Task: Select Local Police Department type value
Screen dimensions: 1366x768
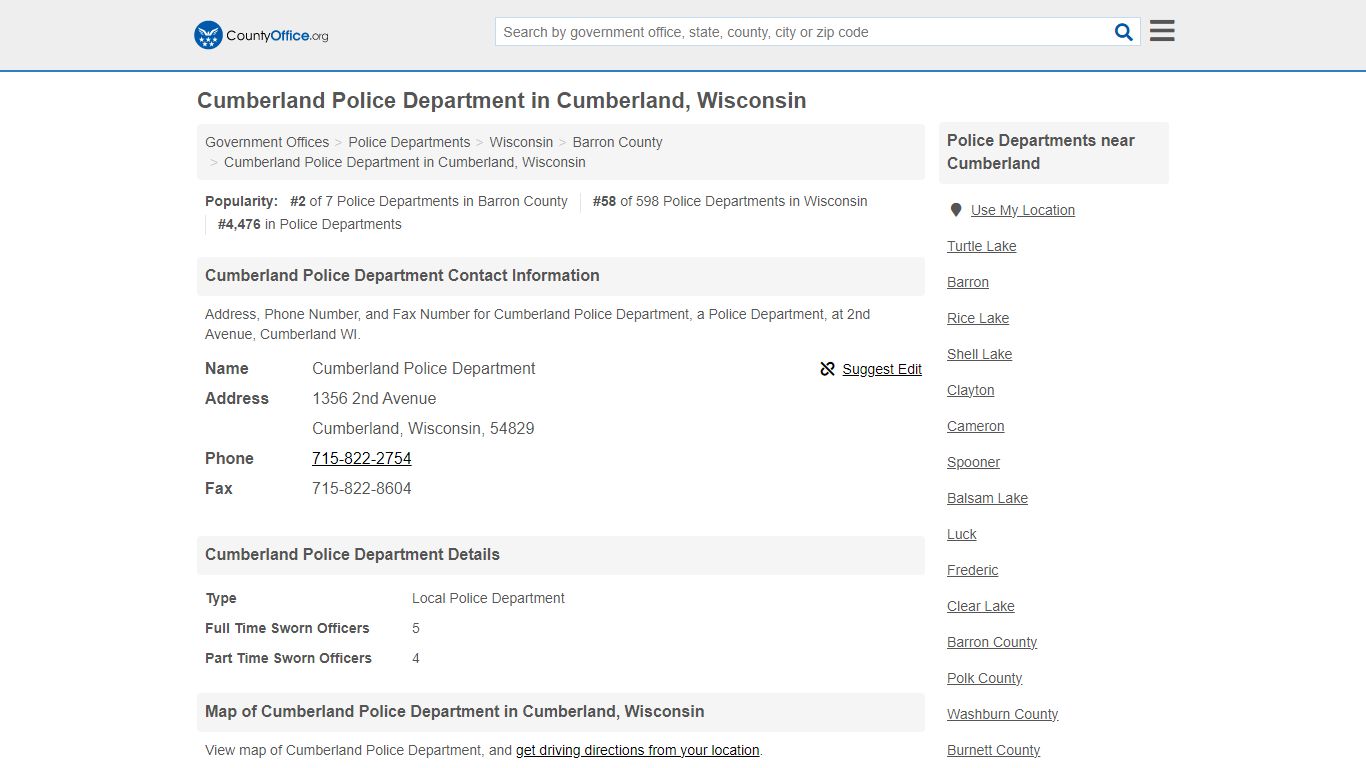Action: 488,598
